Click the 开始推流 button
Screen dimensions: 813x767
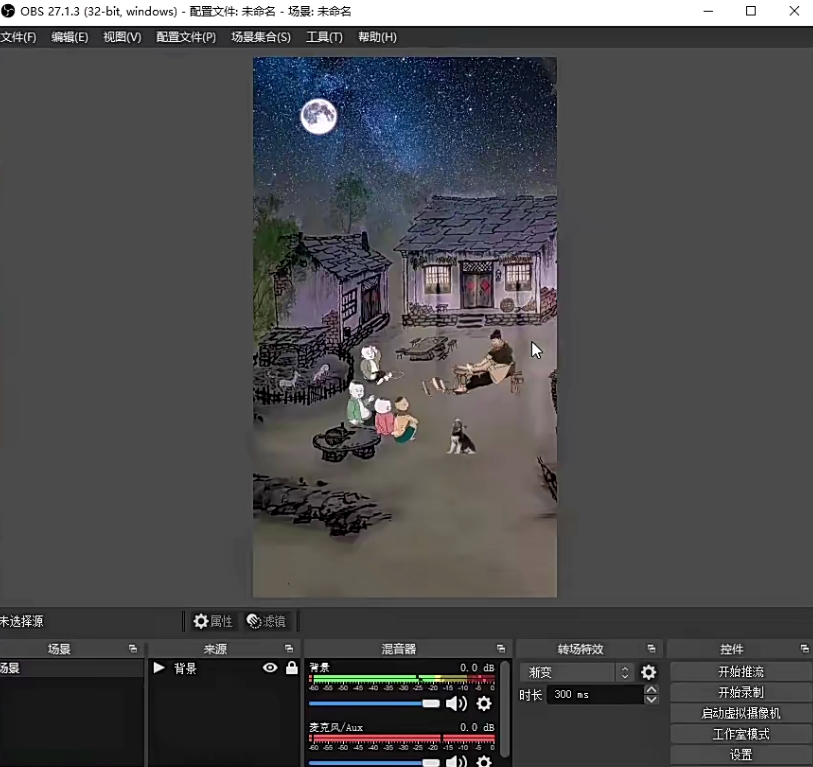pyautogui.click(x=740, y=672)
